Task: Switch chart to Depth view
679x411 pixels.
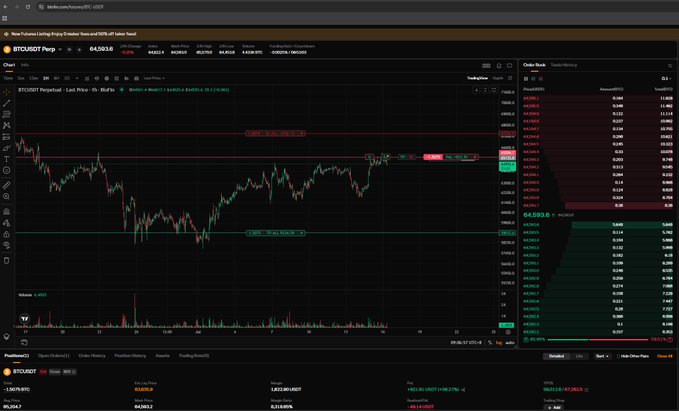Action: point(498,78)
